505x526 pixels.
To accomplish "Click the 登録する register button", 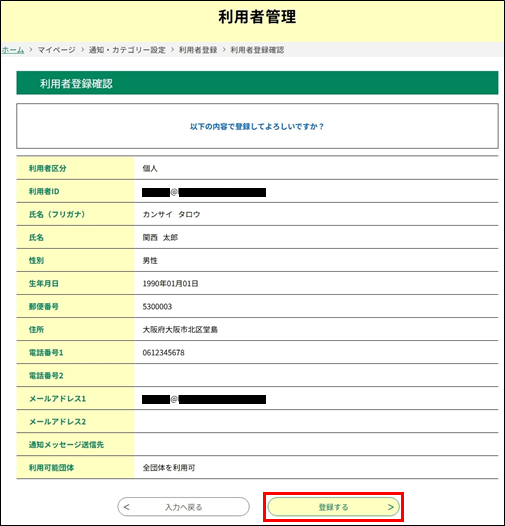I will coord(334,507).
